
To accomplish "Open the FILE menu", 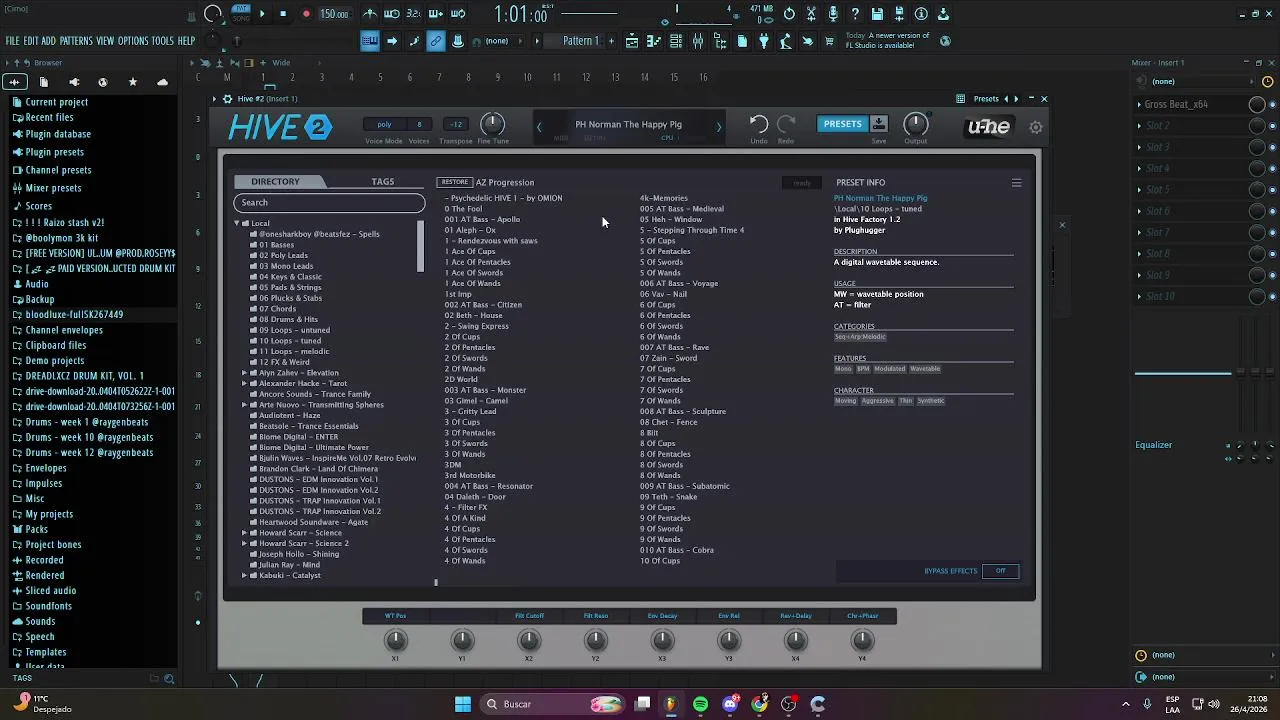I will click(x=12, y=41).
